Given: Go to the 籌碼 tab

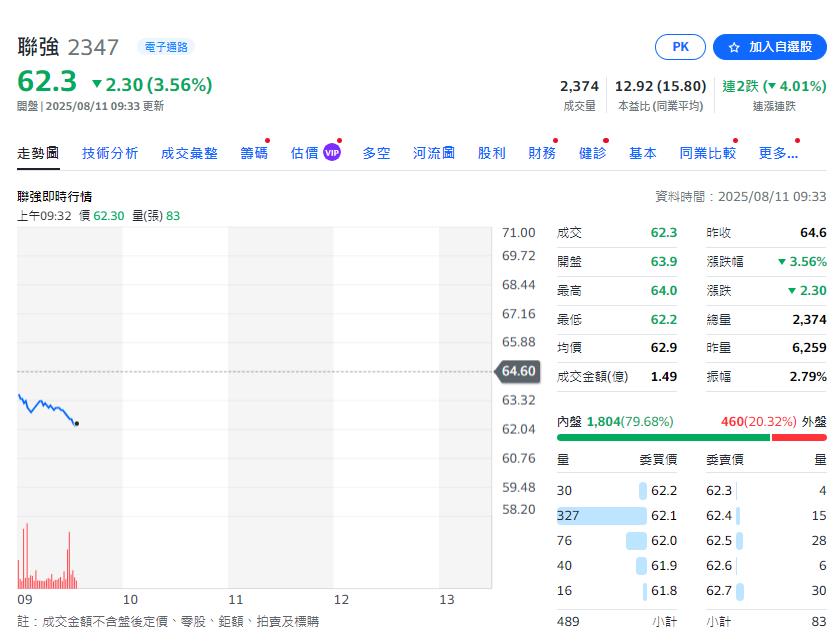Looking at the screenshot, I should point(254,153).
